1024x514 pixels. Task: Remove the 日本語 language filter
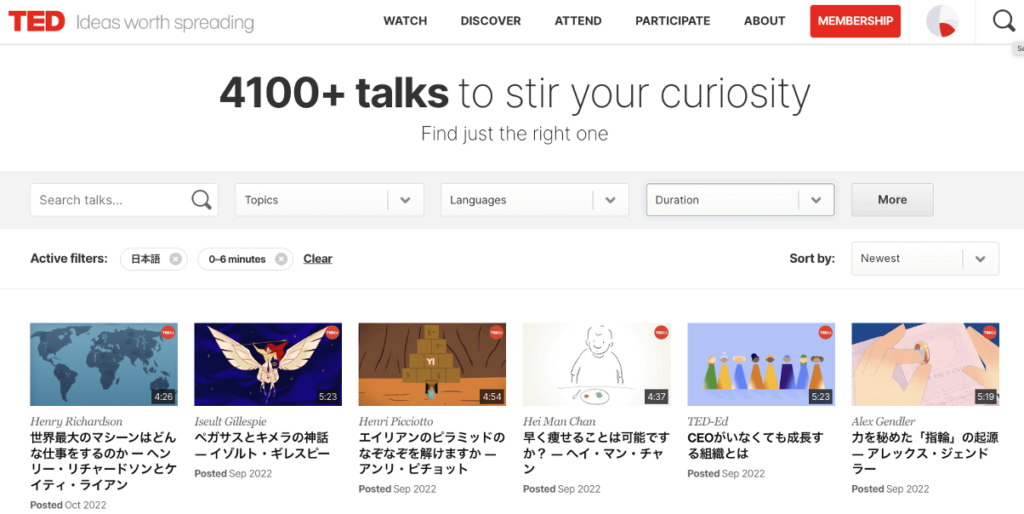tap(176, 259)
